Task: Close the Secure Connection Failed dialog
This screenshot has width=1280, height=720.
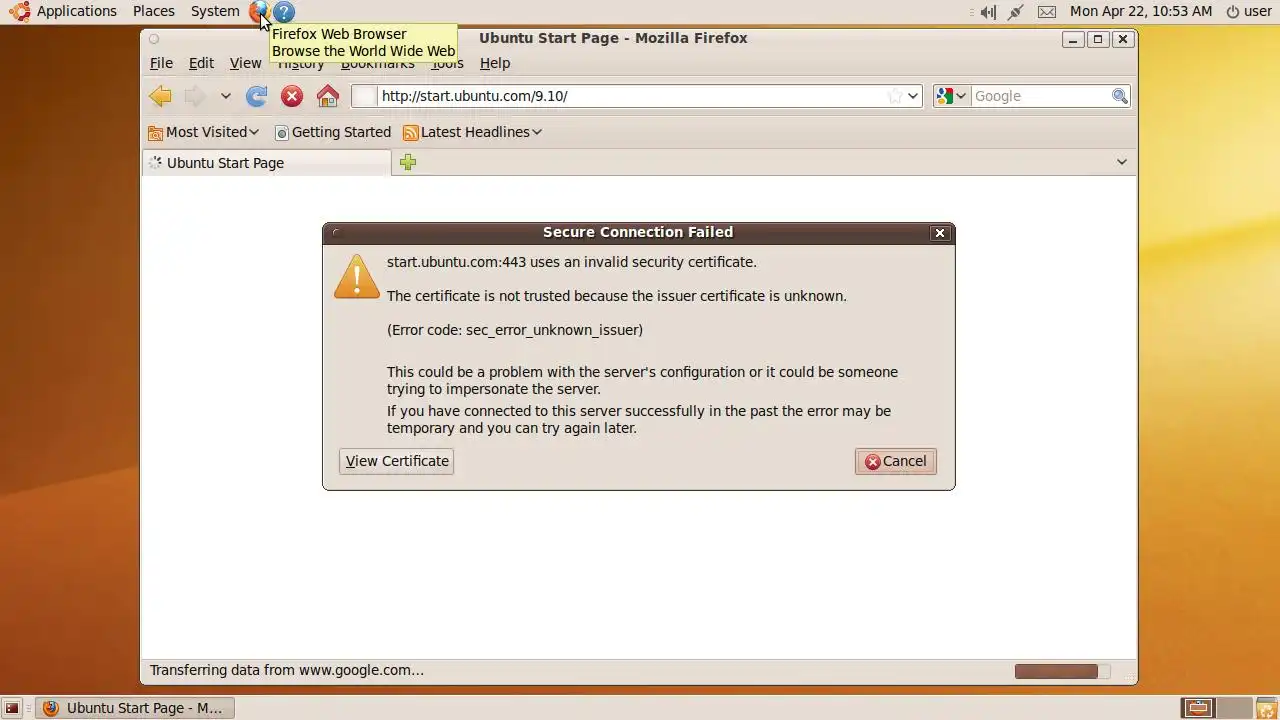Action: coord(939,233)
